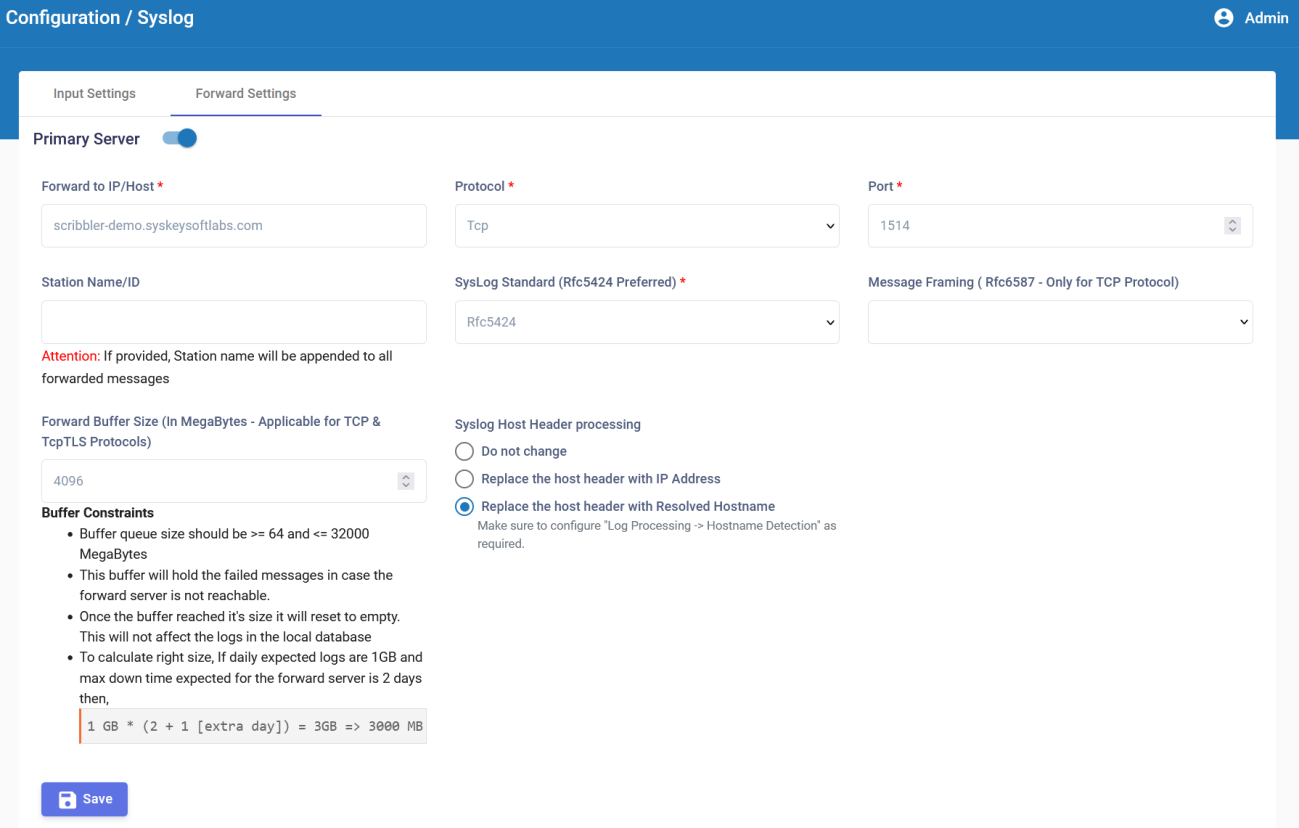Screen dimensions: 1299x828
Task: Click the Forward to IP/Host field
Action: tap(233, 226)
